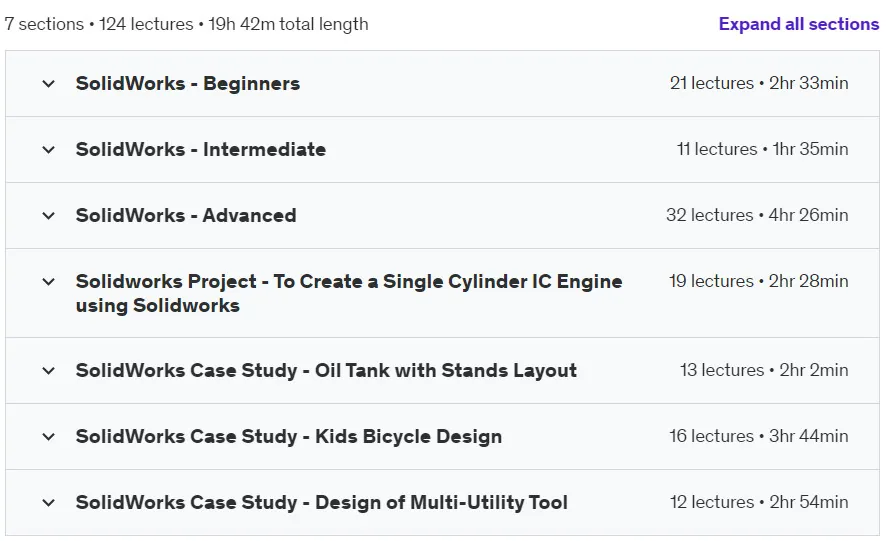Click the 21 lectures 2hr 33min label
This screenshot has width=886, height=541.
click(x=759, y=83)
